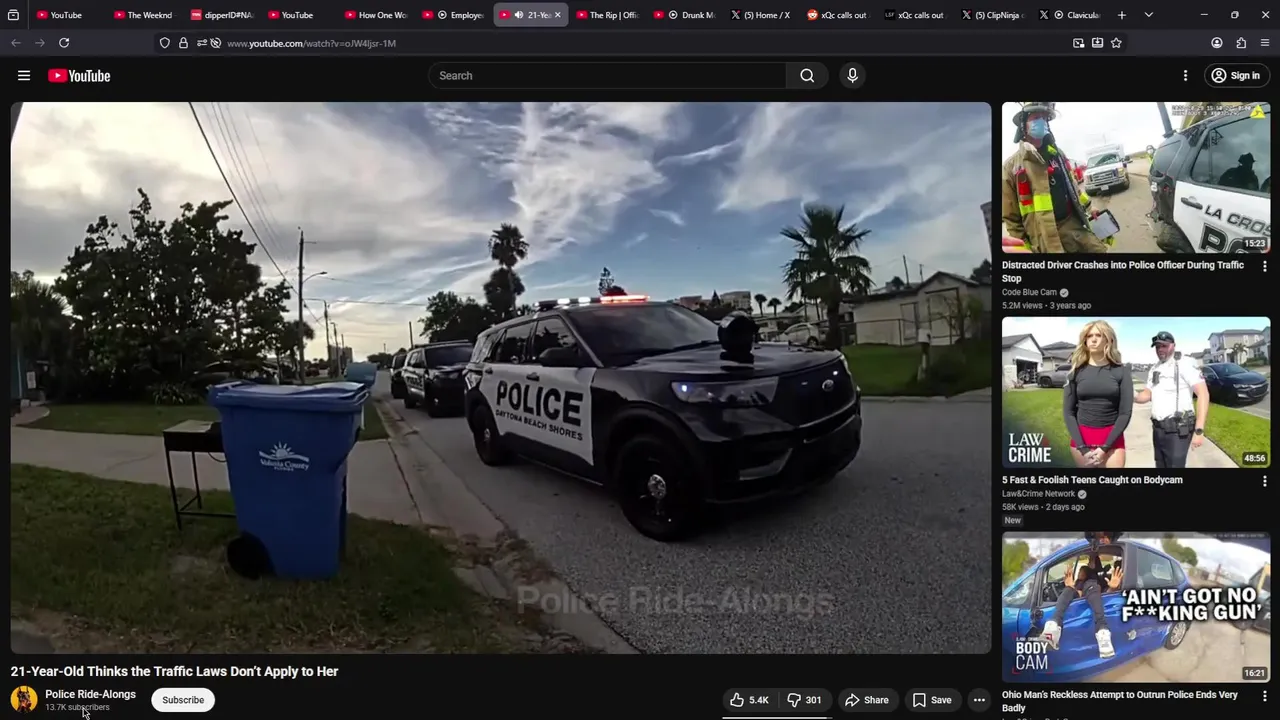
Task: Click the 13.7K subscribers text
Action: [x=77, y=708]
